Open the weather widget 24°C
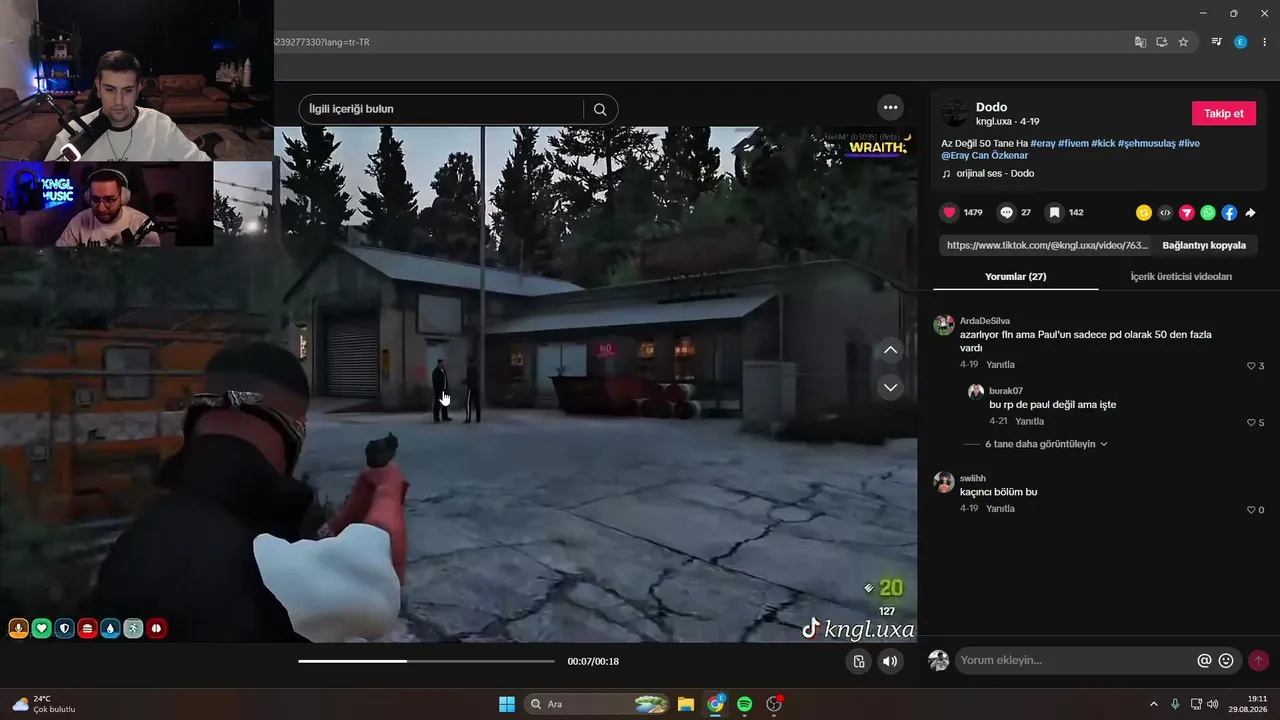1280x720 pixels. click(43, 704)
